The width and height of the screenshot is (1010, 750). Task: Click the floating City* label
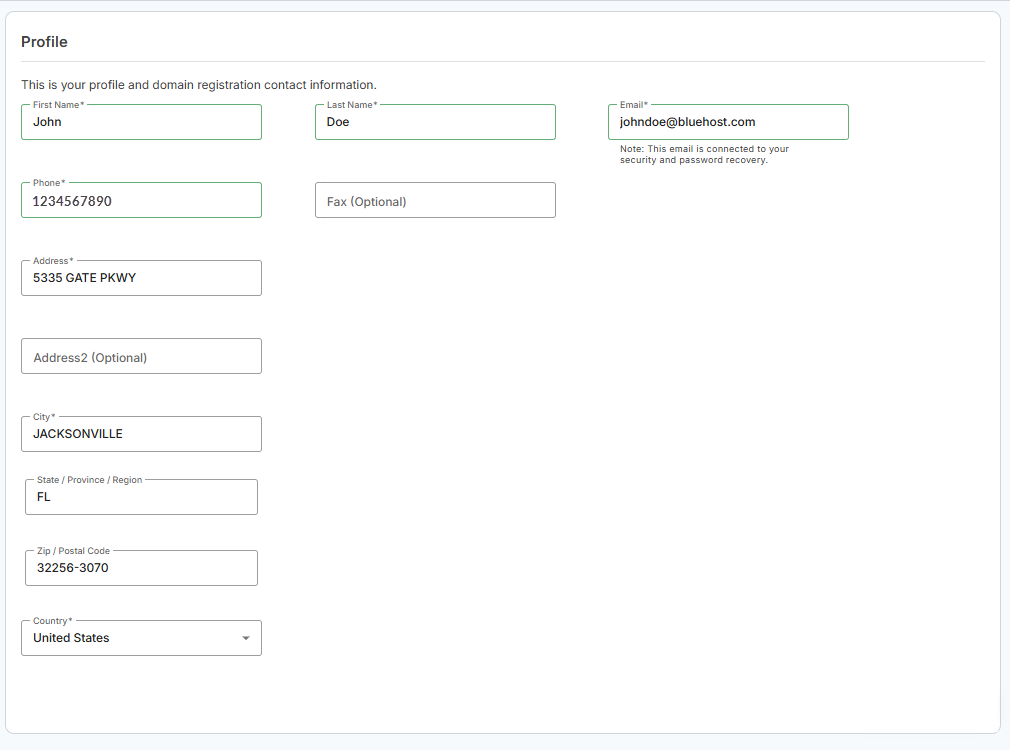[x=44, y=417]
